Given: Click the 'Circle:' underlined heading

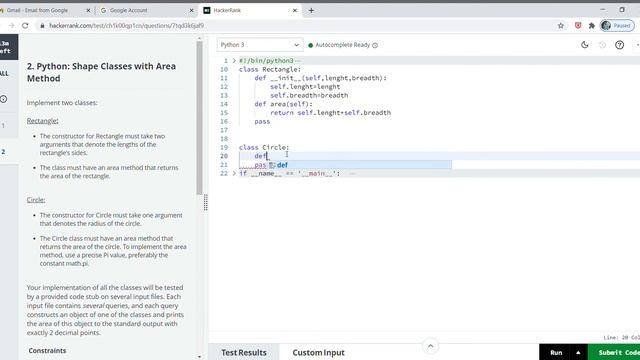Looking at the screenshot, I should coord(36,200).
